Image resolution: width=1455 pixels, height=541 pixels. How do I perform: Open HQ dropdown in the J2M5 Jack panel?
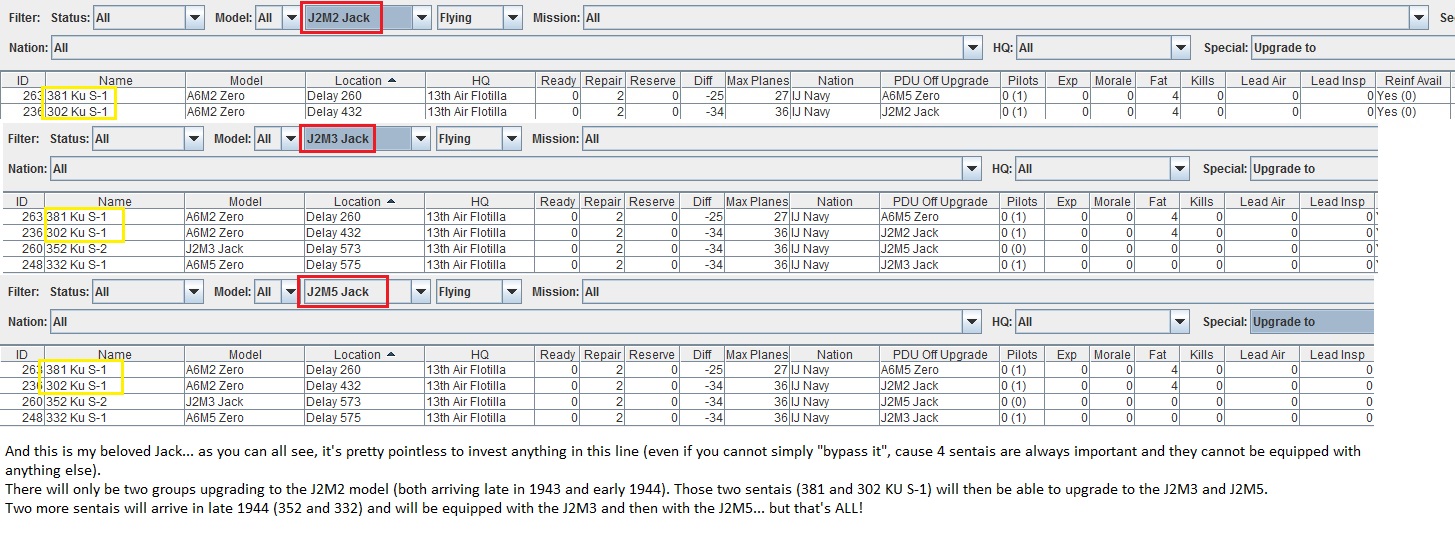(1104, 322)
